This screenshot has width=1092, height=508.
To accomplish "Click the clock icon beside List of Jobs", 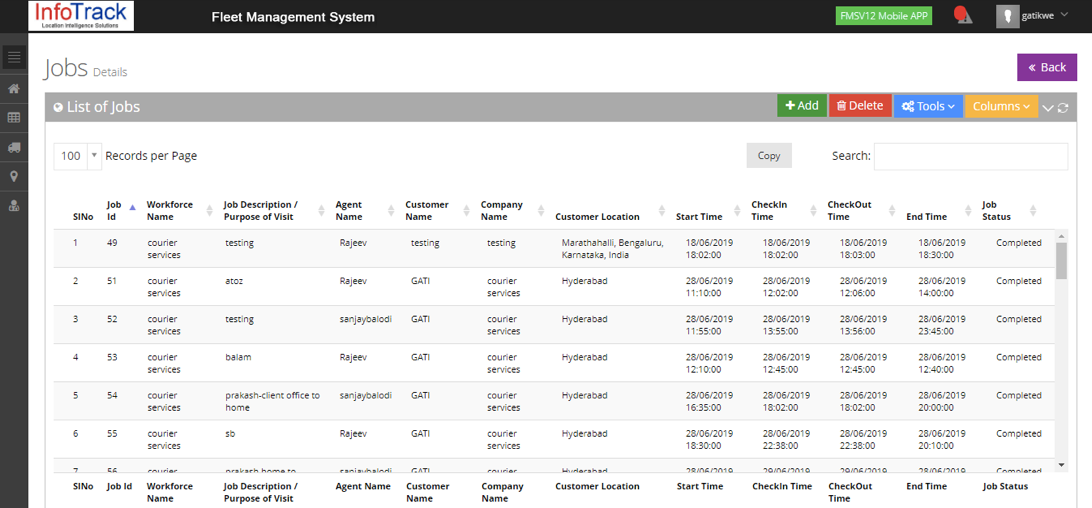I will click(58, 107).
